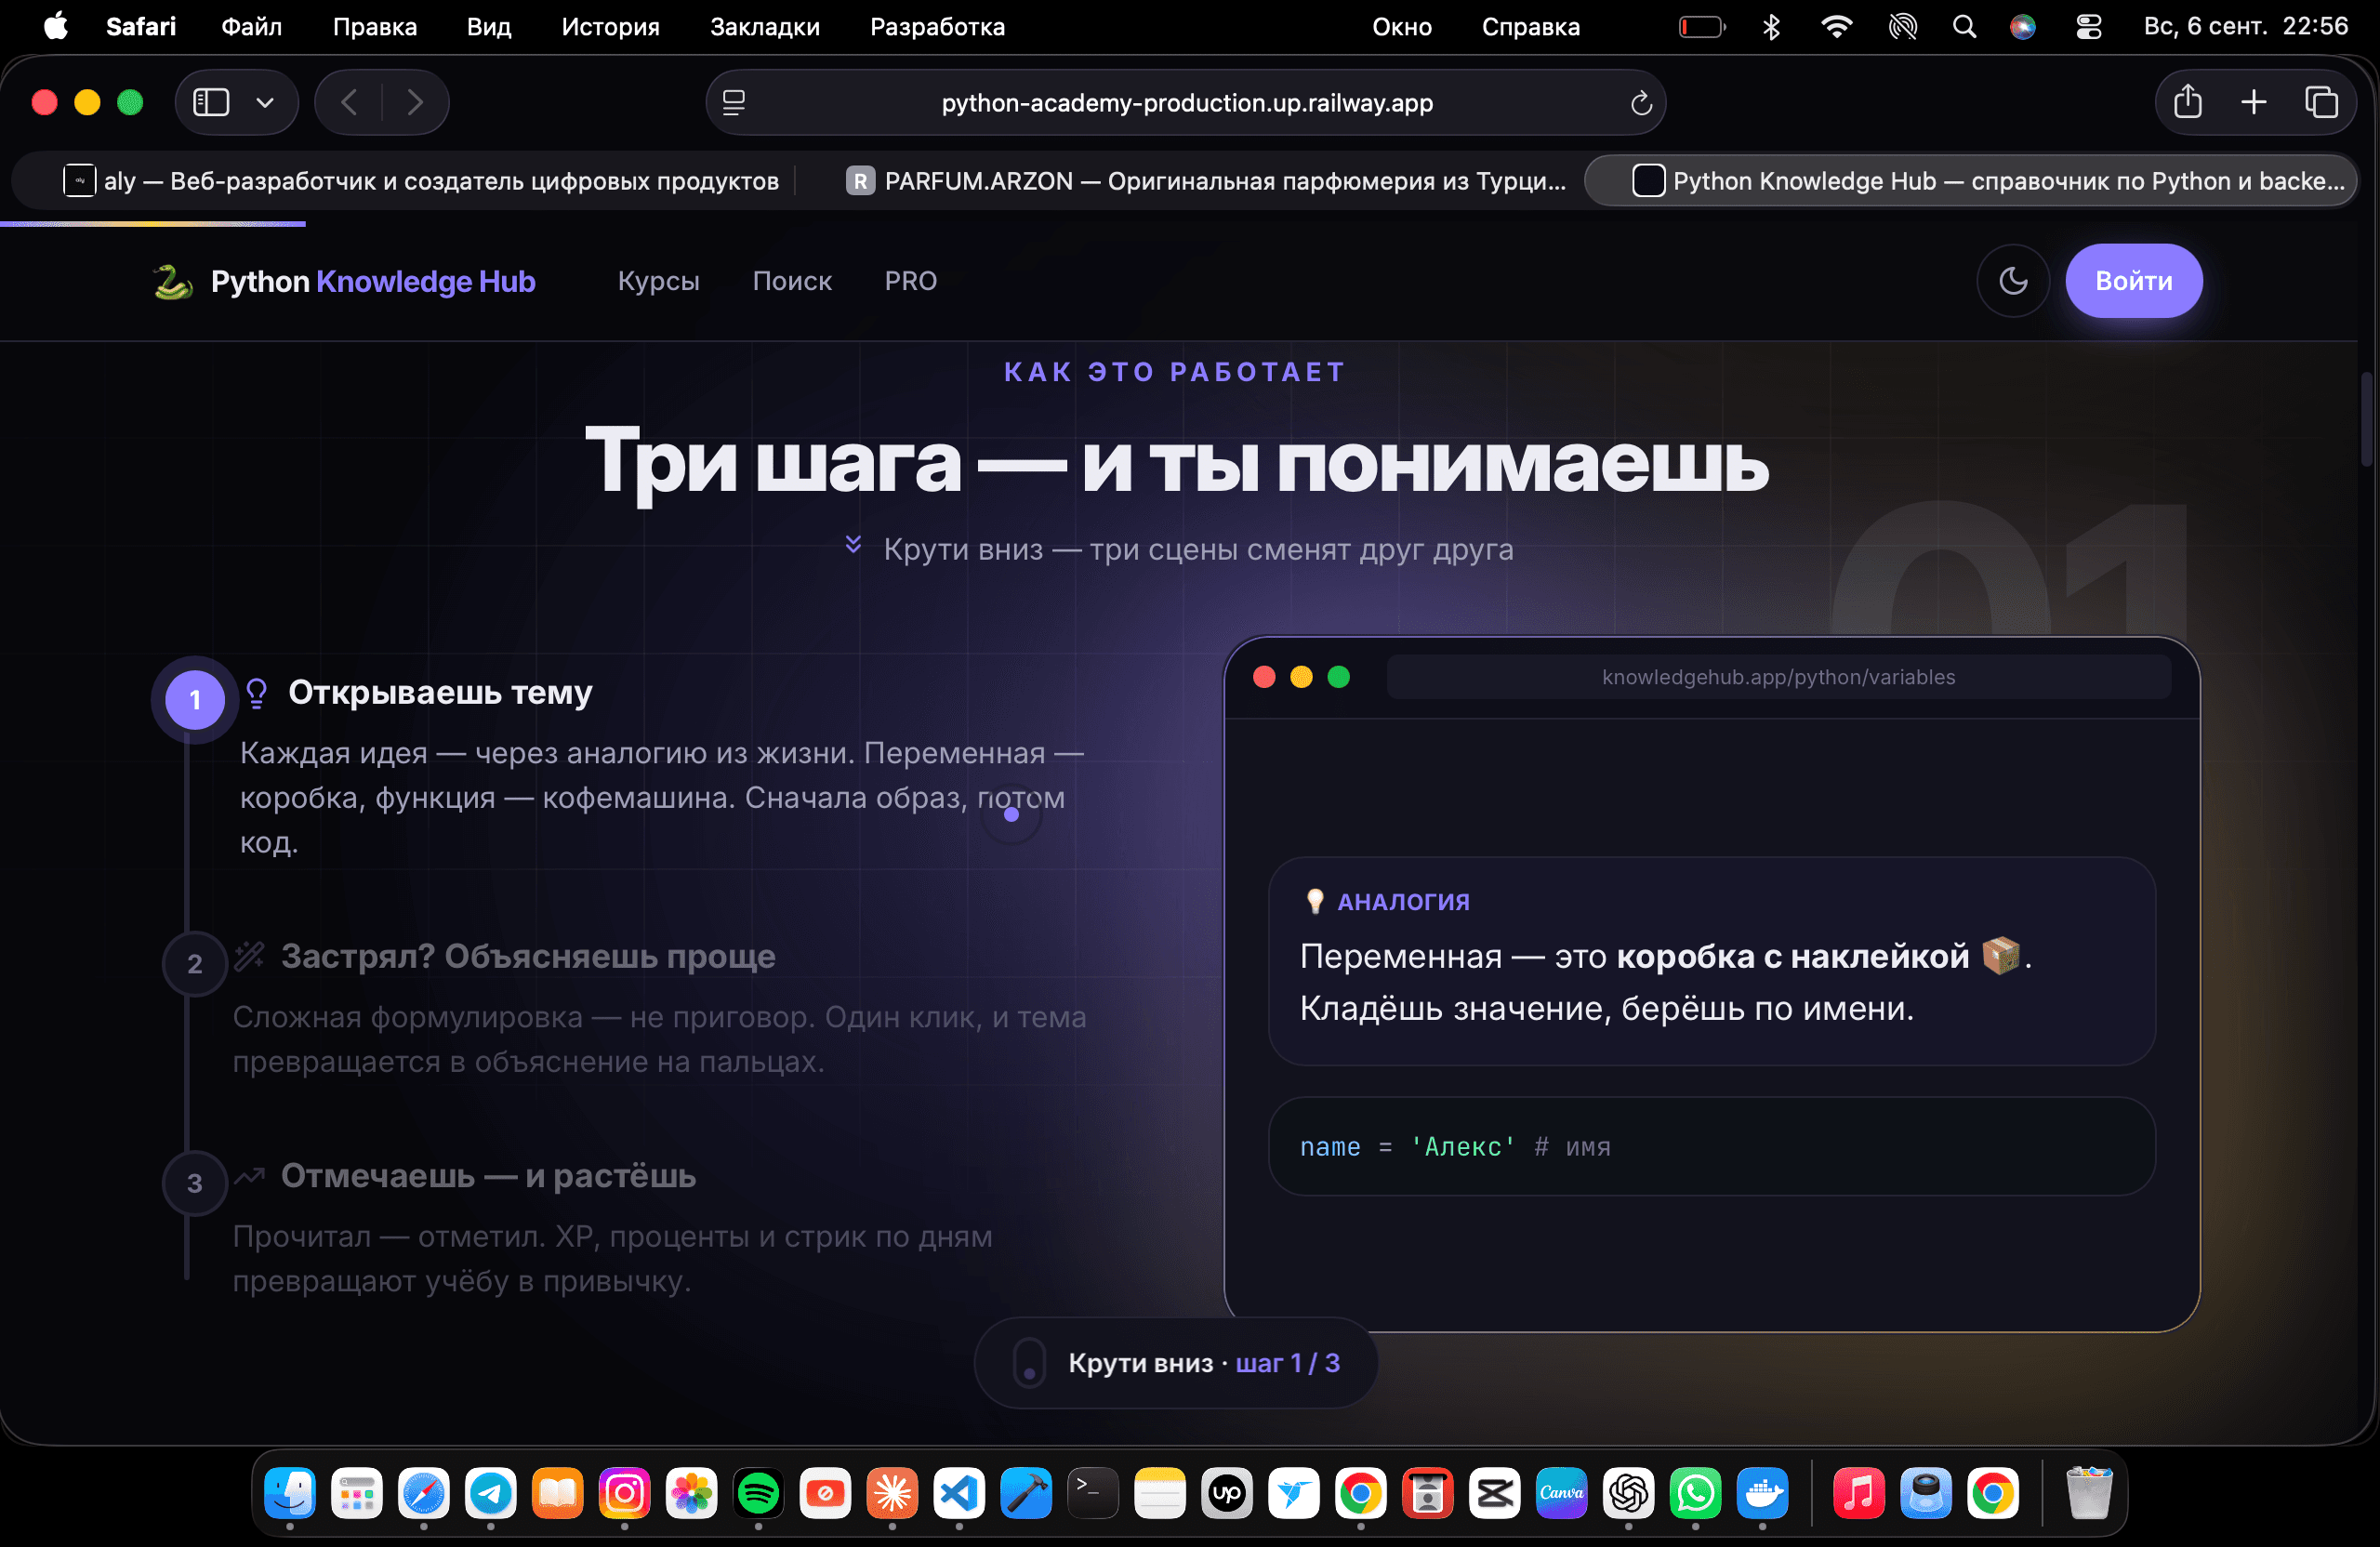Screen dimensions: 2380x1547
Task: Open the page settings icon in address bar
Action: click(734, 103)
